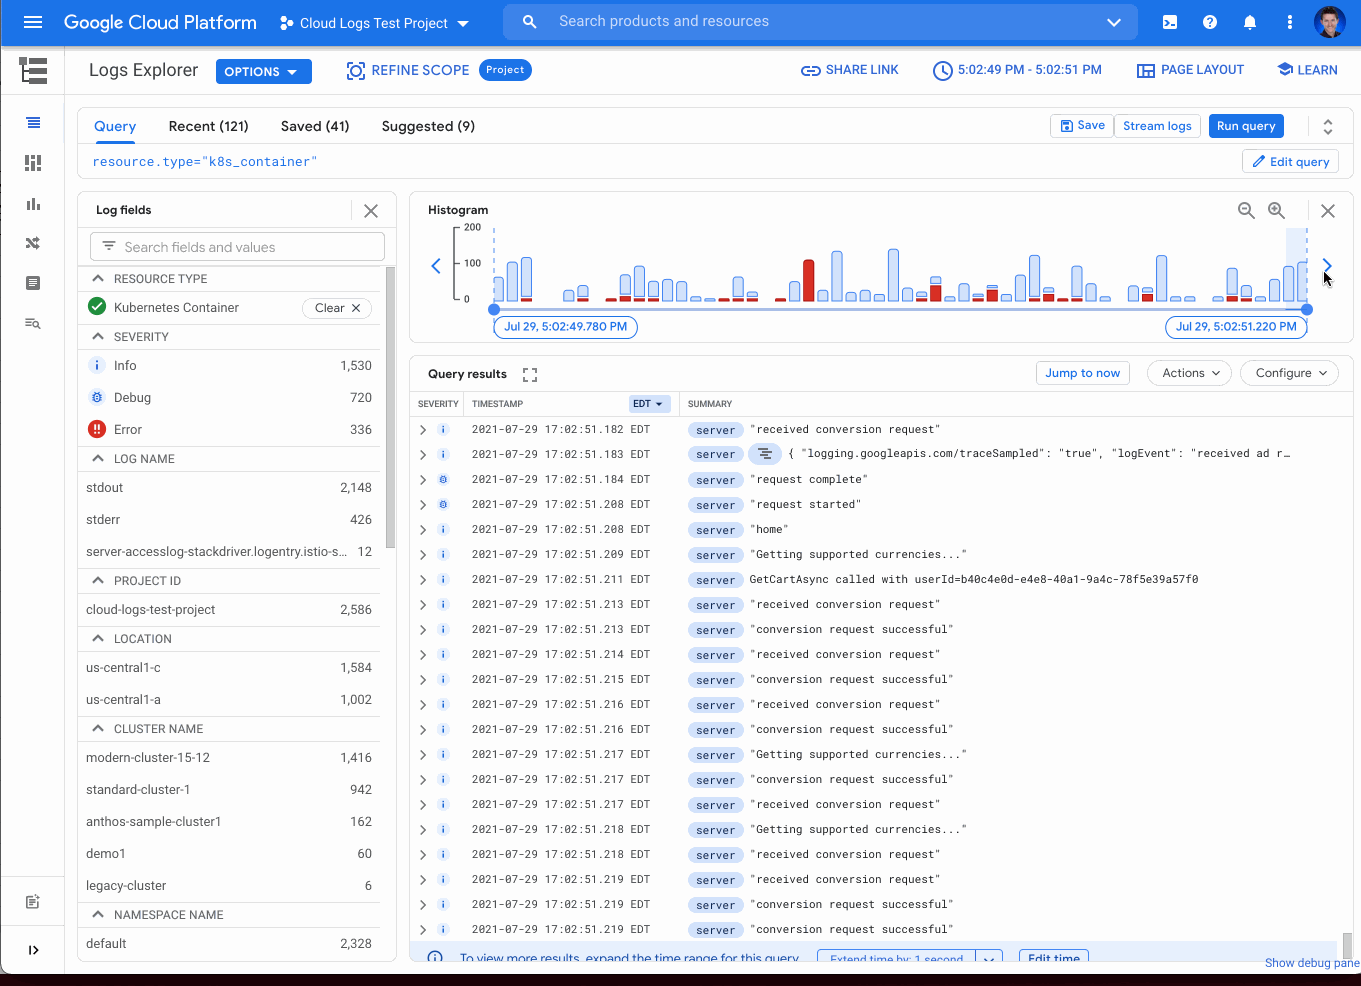Image resolution: width=1361 pixels, height=986 pixels.
Task: Collapse the SEVERITY section
Action: (98, 337)
